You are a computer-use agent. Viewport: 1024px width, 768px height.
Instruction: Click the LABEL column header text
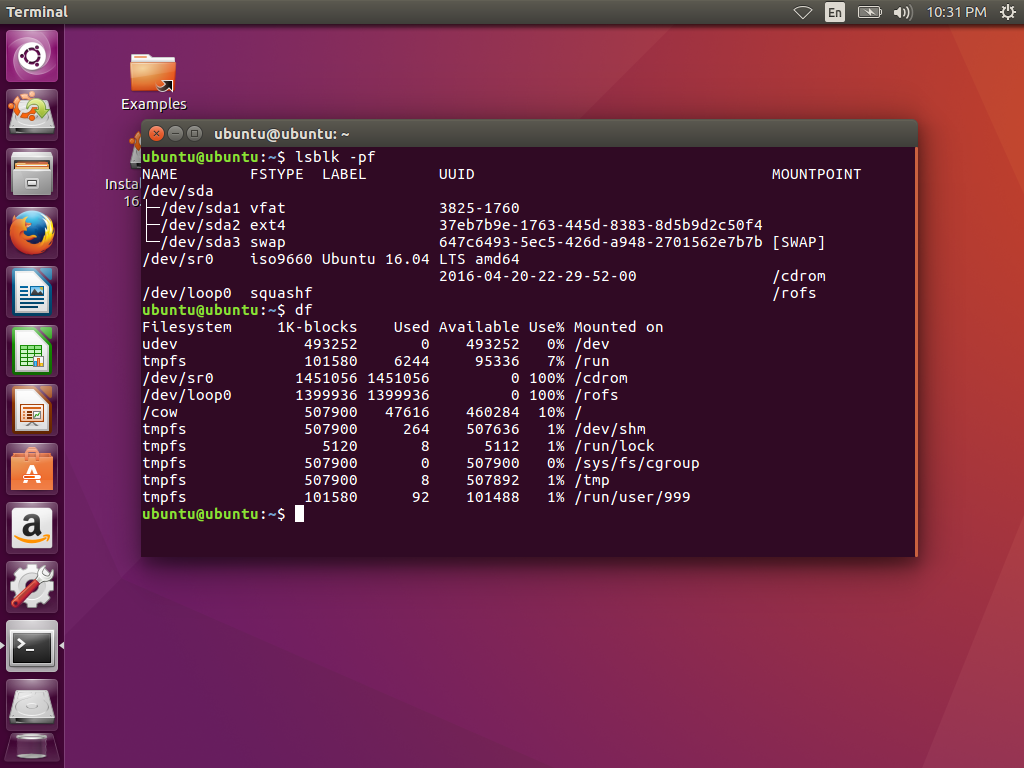344,174
